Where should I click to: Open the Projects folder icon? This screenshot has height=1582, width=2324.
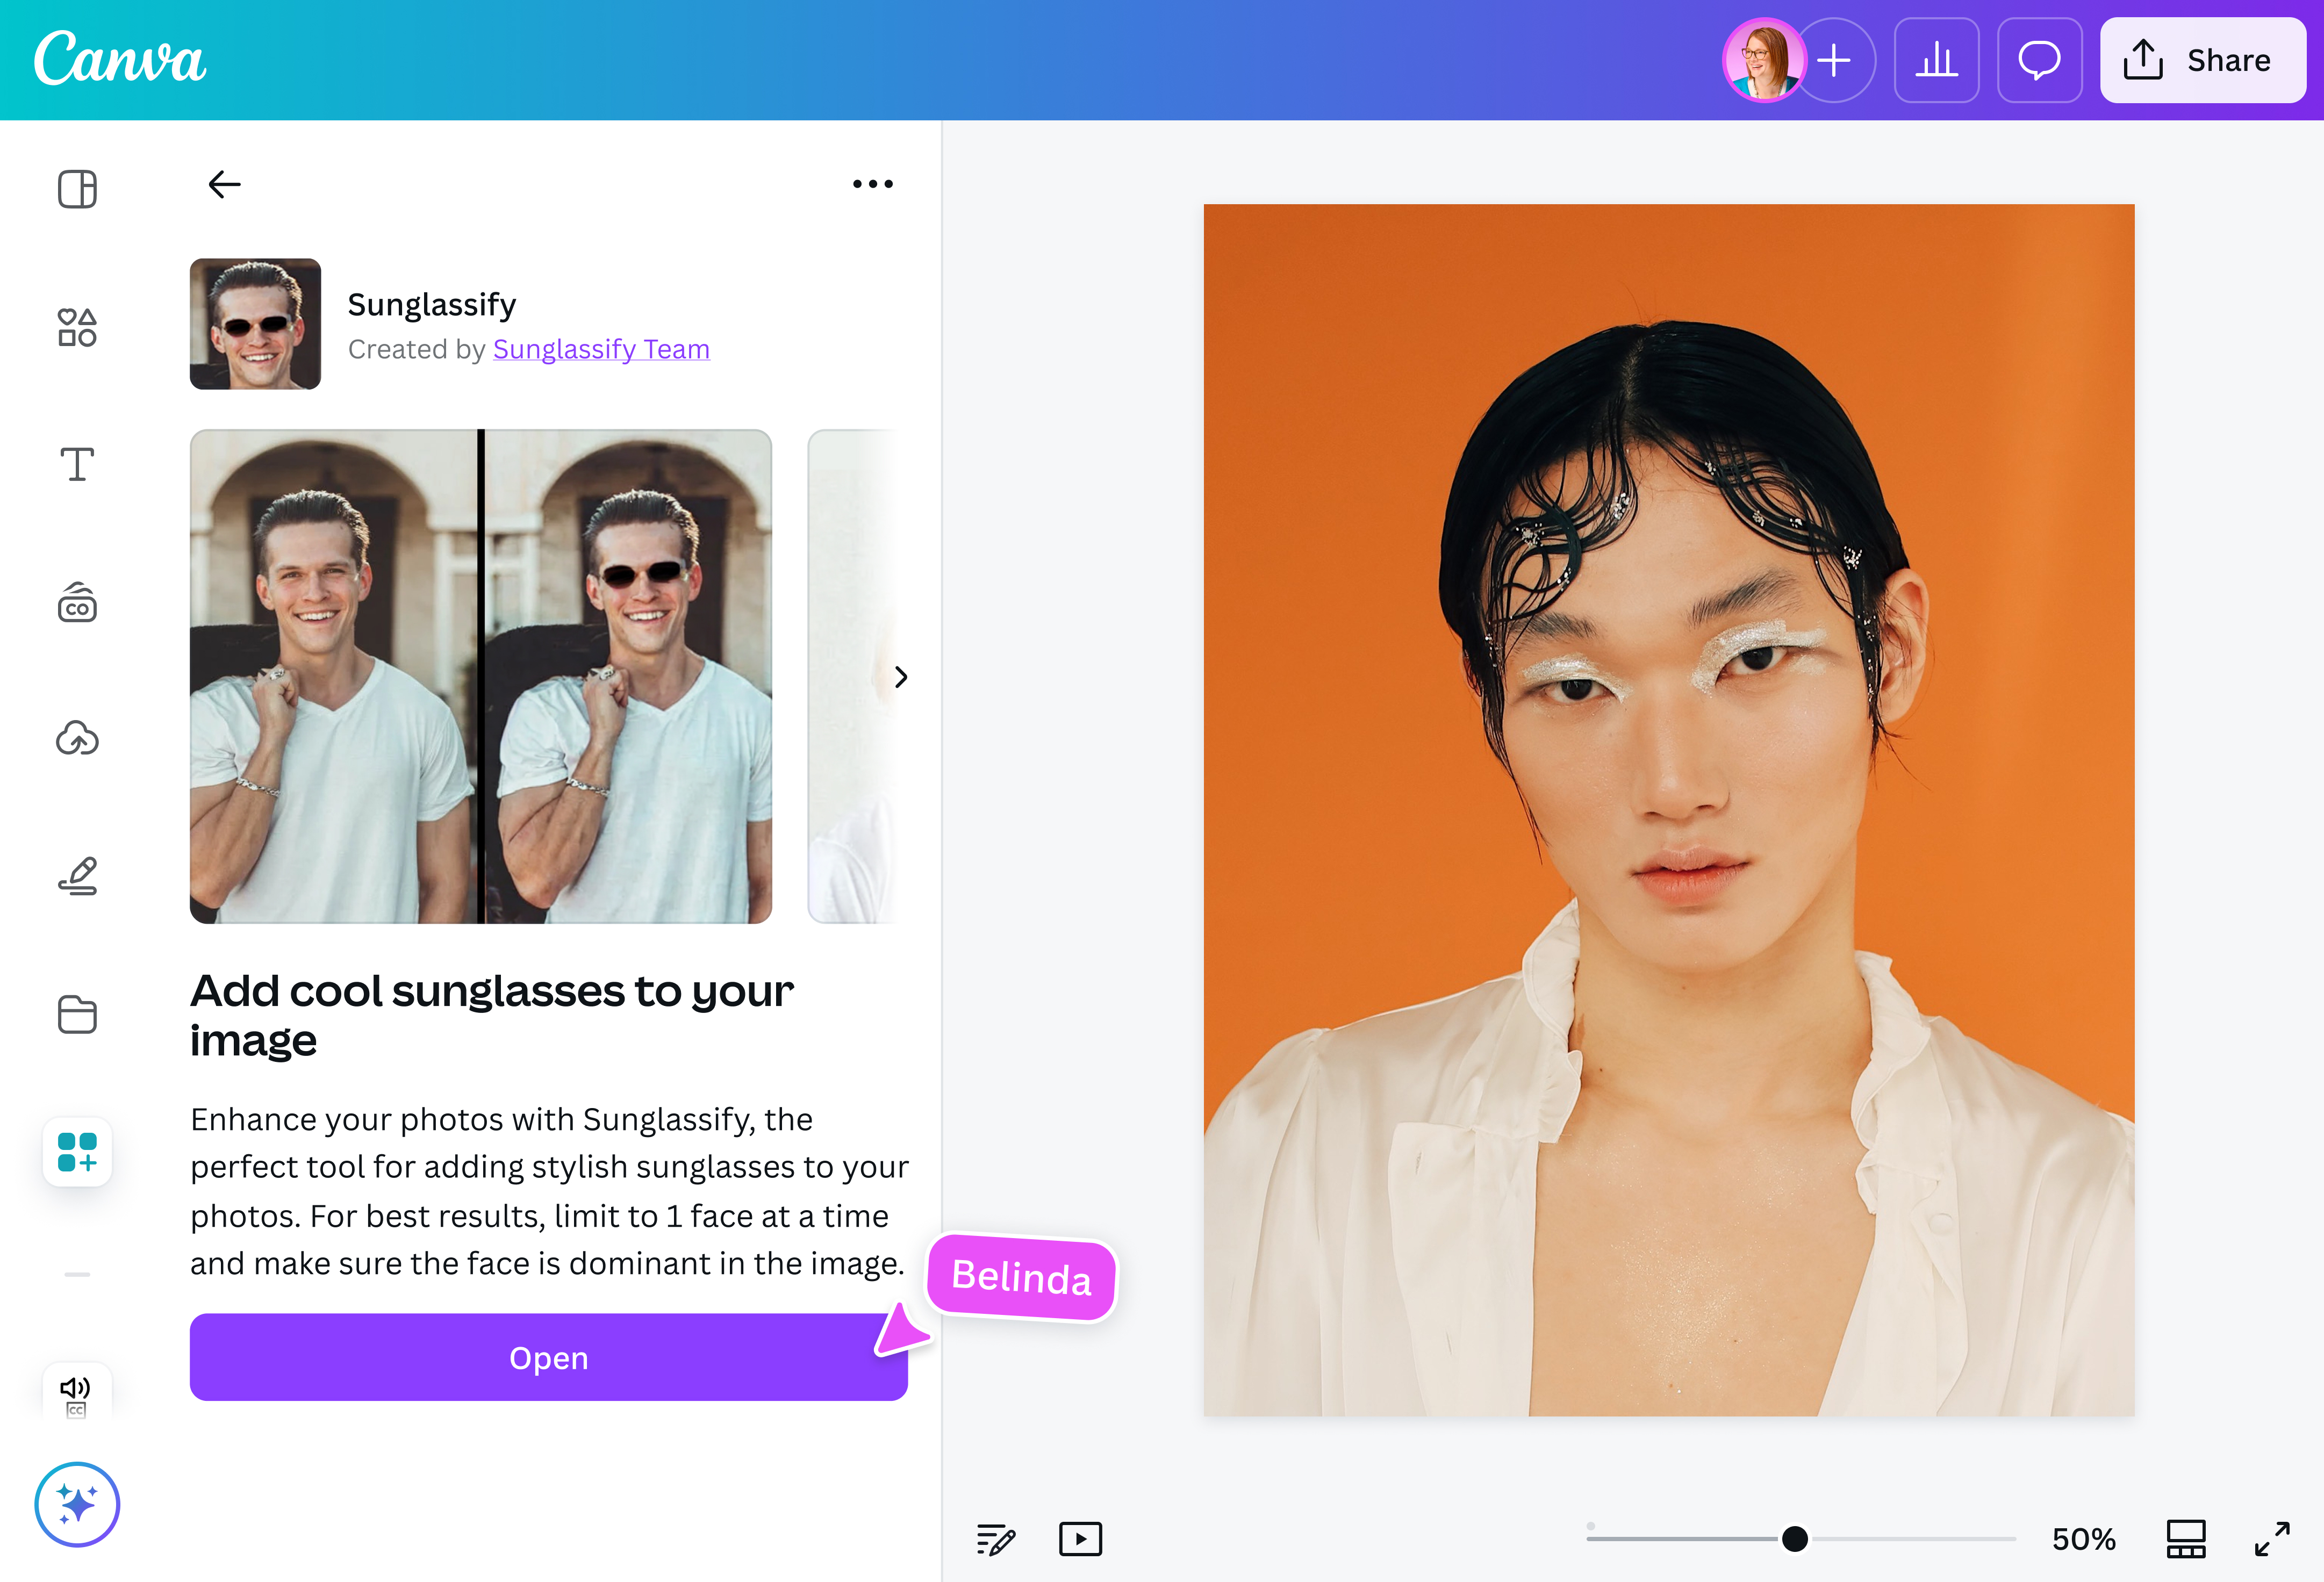[77, 1014]
